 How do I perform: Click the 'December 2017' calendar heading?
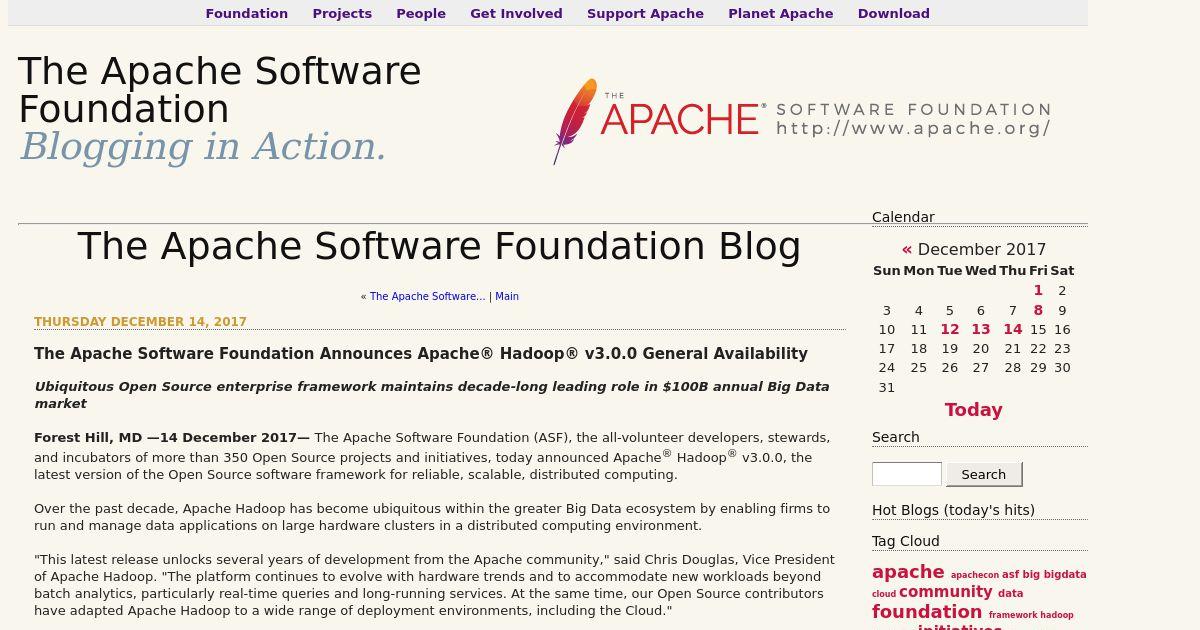(x=981, y=249)
